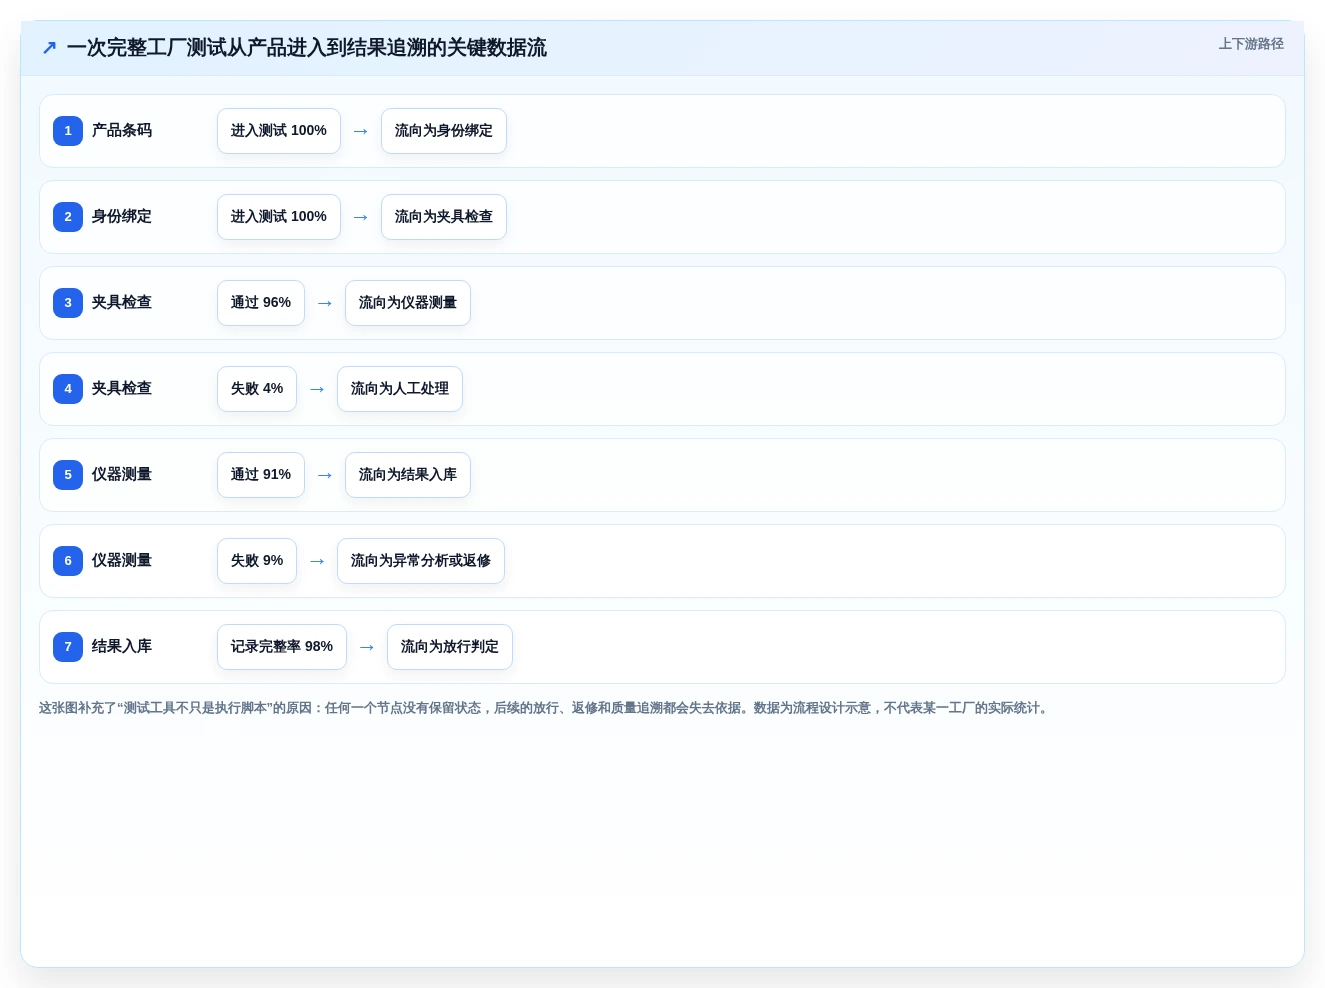The width and height of the screenshot is (1325, 988).
Task: Open the 流向为放行判定 destination chip
Action: (450, 647)
